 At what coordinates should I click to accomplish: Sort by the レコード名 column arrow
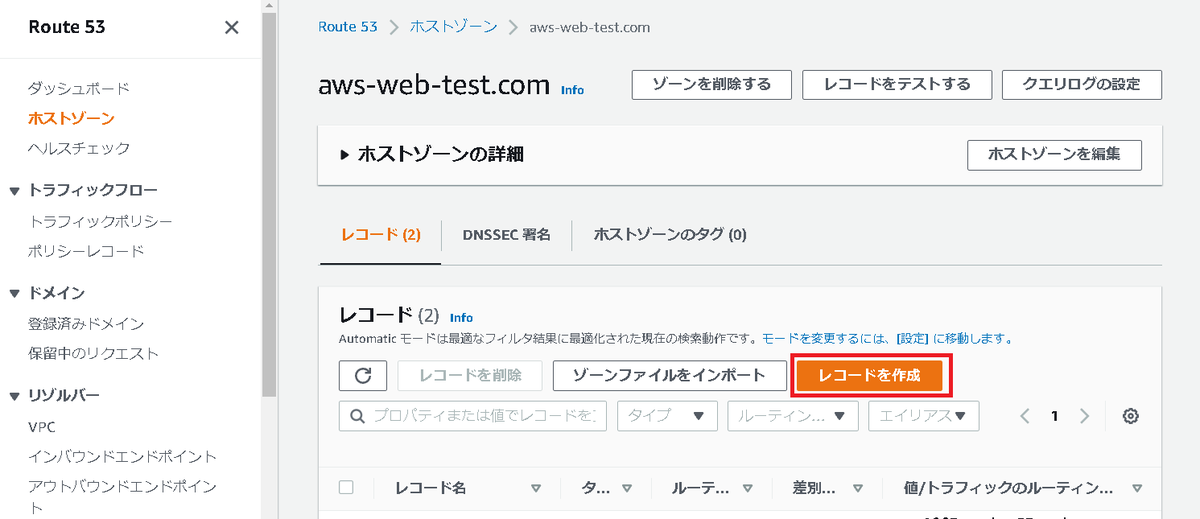pyautogui.click(x=536, y=488)
